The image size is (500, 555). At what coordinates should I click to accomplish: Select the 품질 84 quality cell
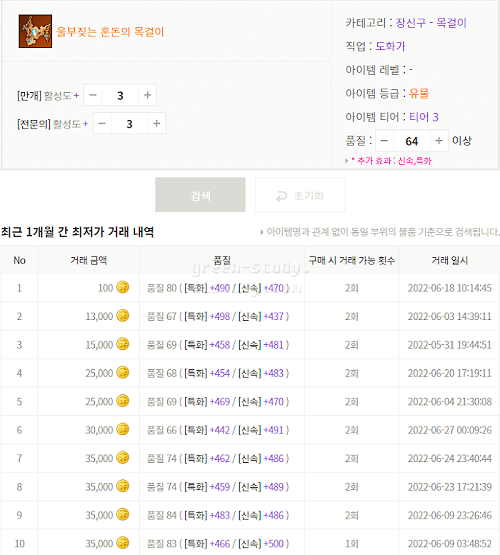pos(222,515)
